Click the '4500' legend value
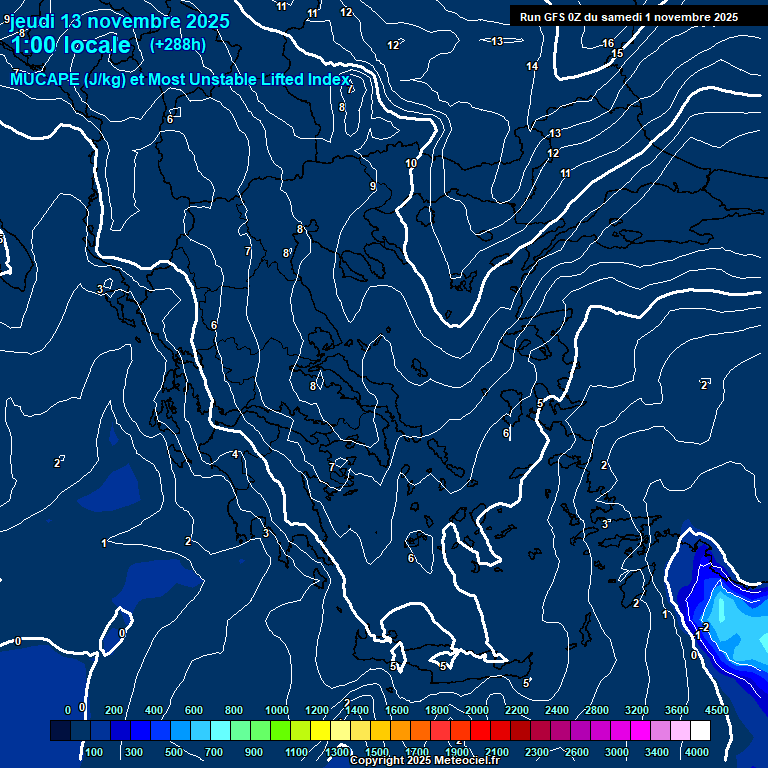 717,710
